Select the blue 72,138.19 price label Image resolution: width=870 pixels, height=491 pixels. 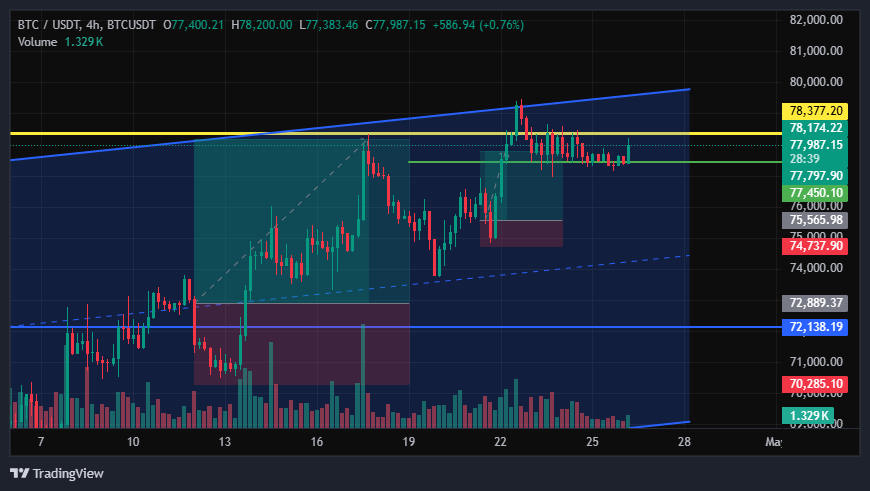tap(815, 327)
